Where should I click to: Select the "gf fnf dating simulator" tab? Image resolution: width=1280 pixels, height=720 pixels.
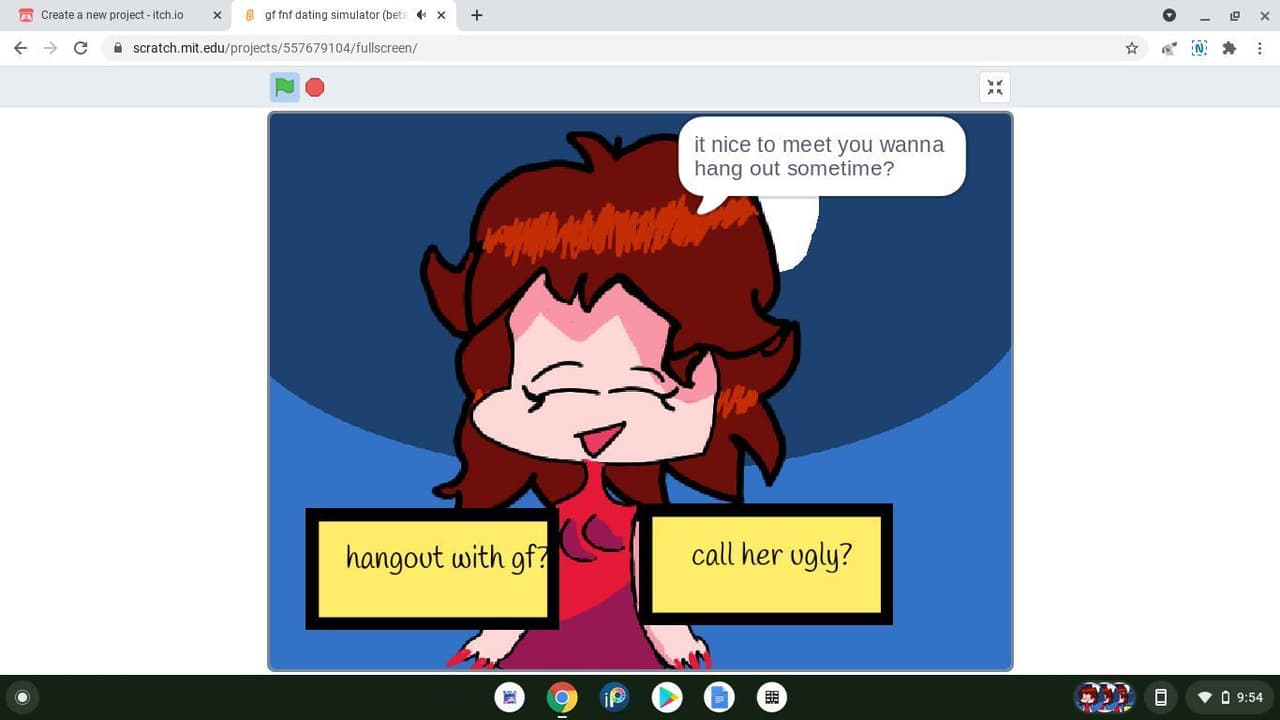tap(345, 15)
